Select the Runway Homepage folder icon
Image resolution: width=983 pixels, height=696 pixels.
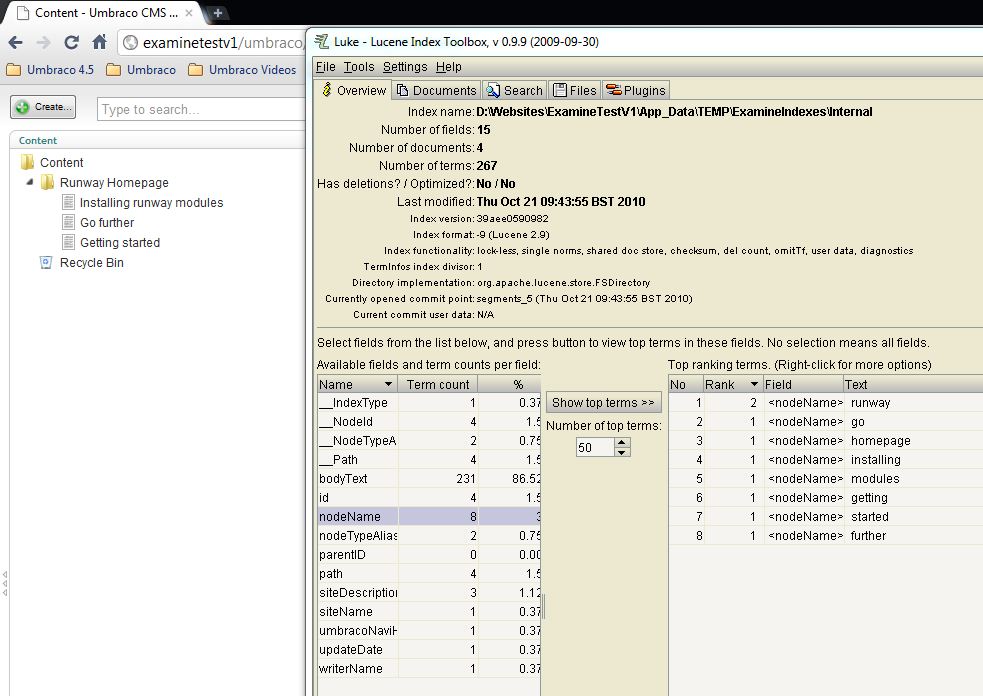point(47,182)
